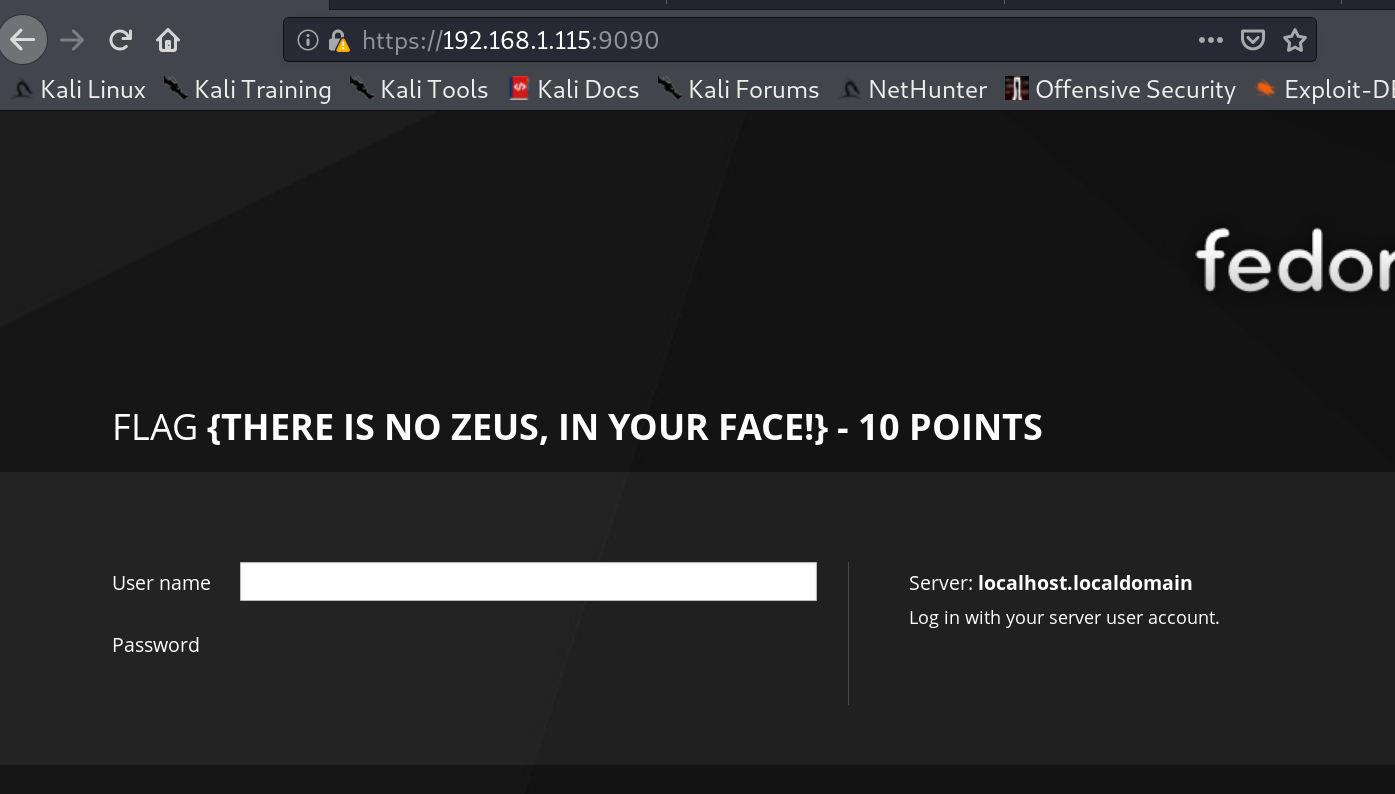1395x794 pixels.
Task: Open the Kali Training bookmark
Action: pos(248,90)
